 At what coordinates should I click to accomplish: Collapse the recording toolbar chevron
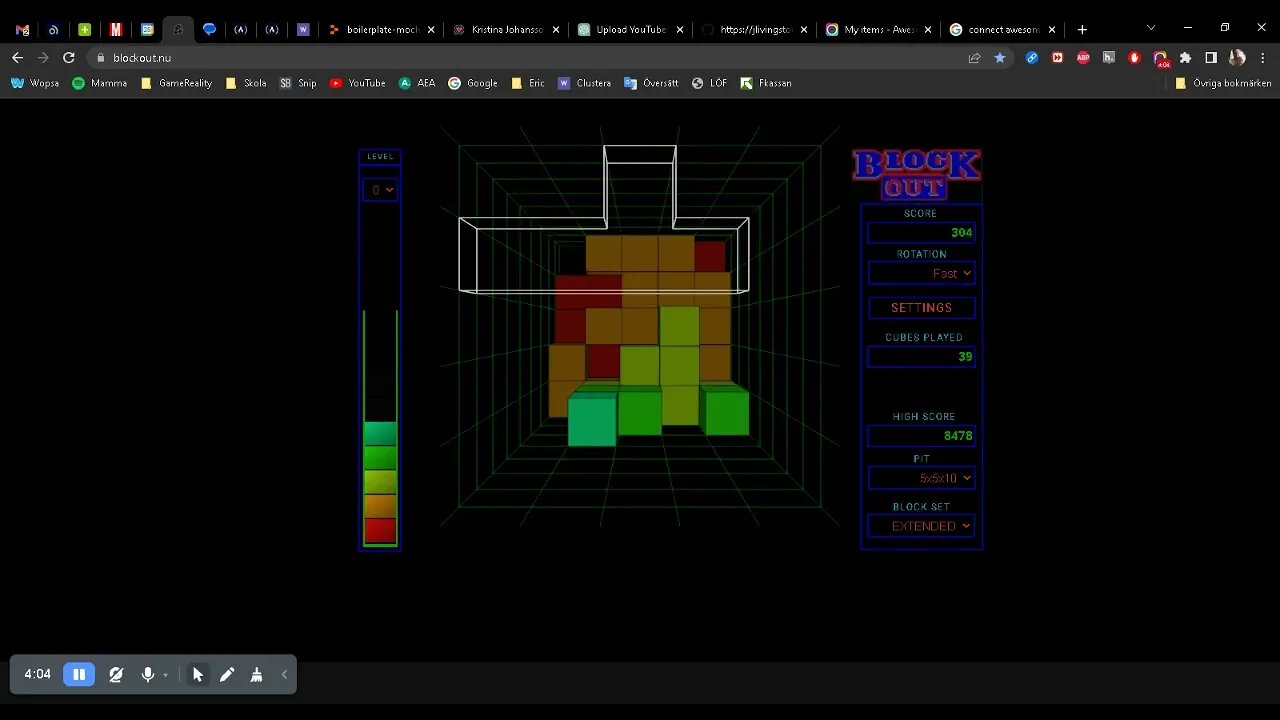coord(284,675)
